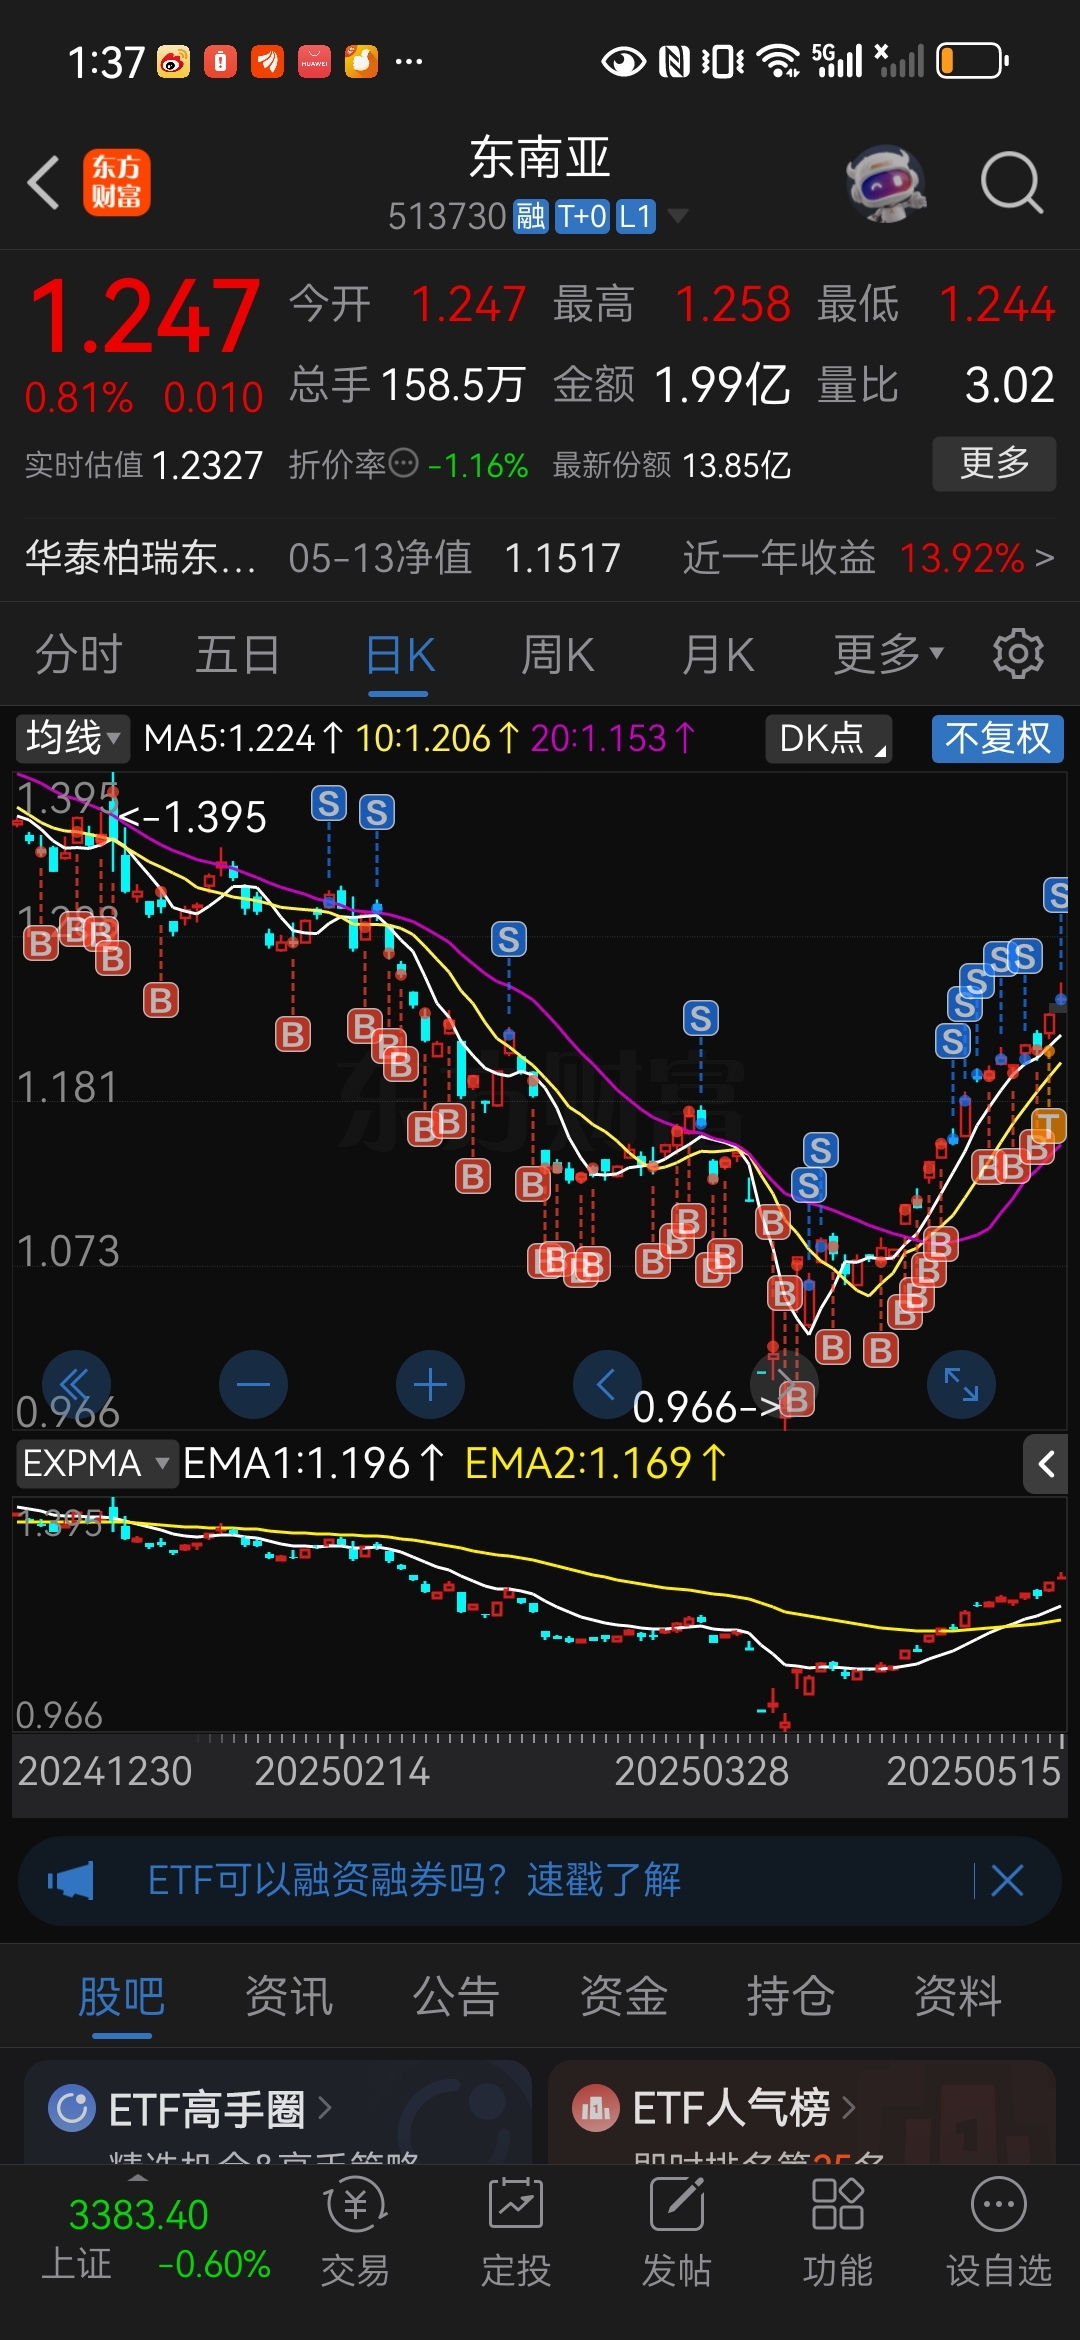Open the 资料 profile tab
Image resolution: width=1080 pixels, height=2340 pixels.
coord(958,1998)
